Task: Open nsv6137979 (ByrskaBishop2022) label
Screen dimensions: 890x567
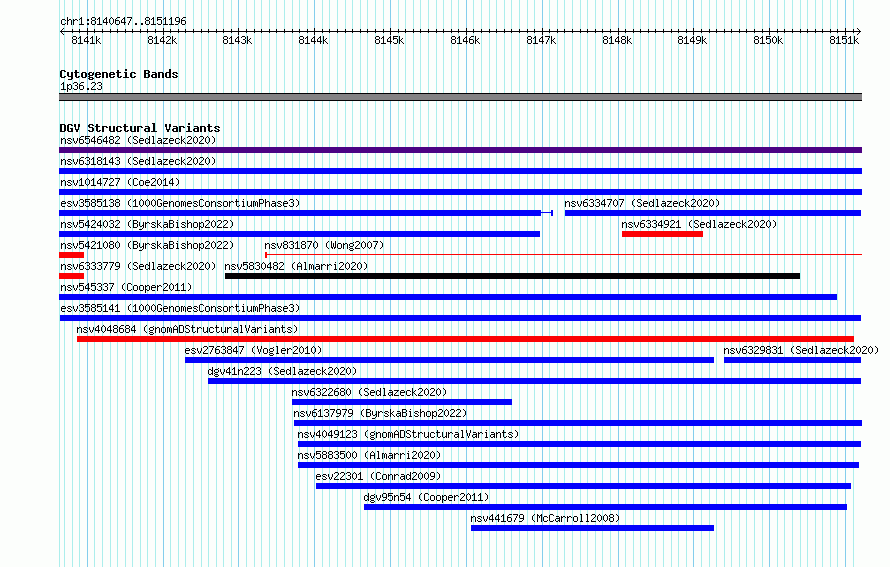Action: click(x=380, y=413)
